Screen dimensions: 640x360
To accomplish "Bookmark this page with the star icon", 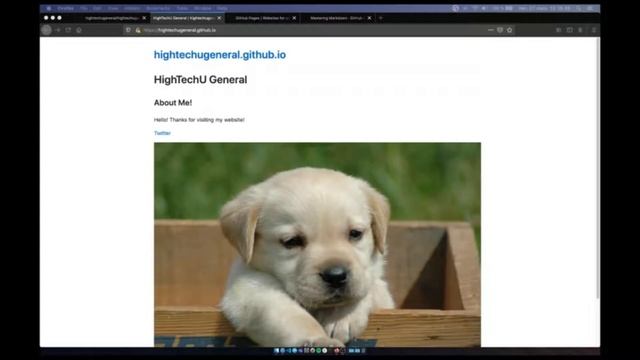I will click(x=509, y=30).
